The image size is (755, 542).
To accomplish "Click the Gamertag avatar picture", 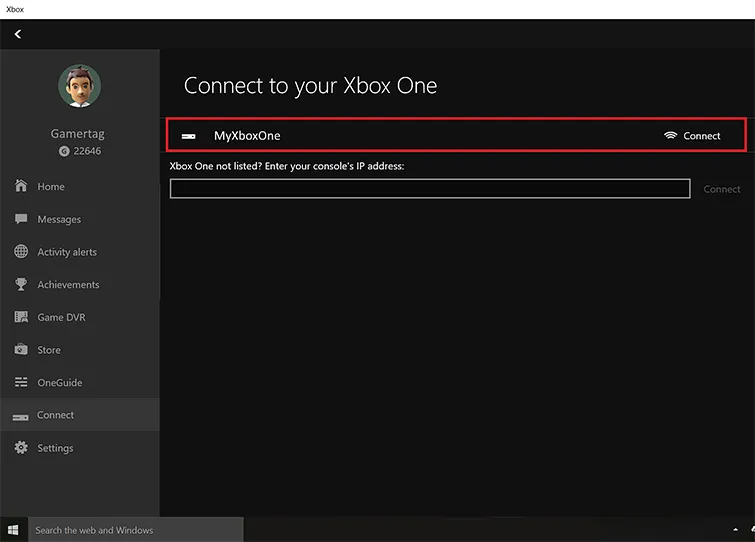I will 79,86.
